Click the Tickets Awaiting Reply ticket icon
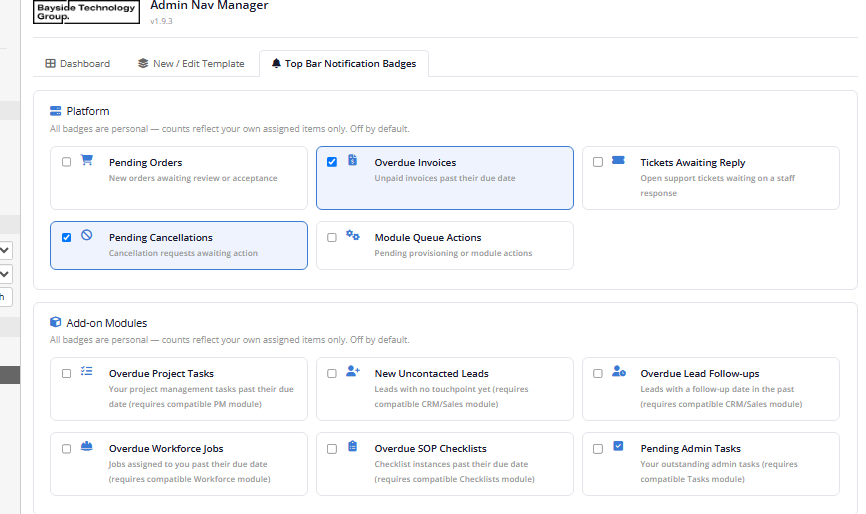This screenshot has height=514, width=866. point(618,160)
